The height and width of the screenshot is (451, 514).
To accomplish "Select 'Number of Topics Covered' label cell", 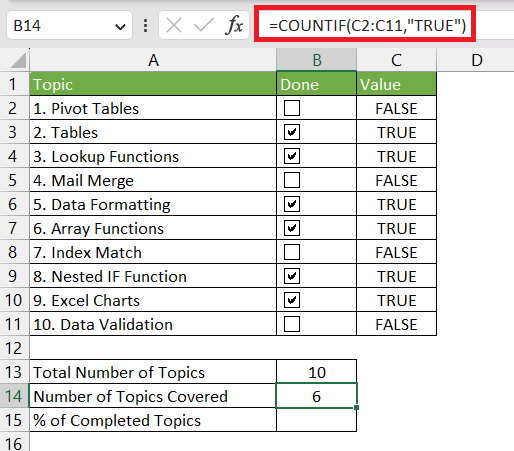I will click(153, 396).
